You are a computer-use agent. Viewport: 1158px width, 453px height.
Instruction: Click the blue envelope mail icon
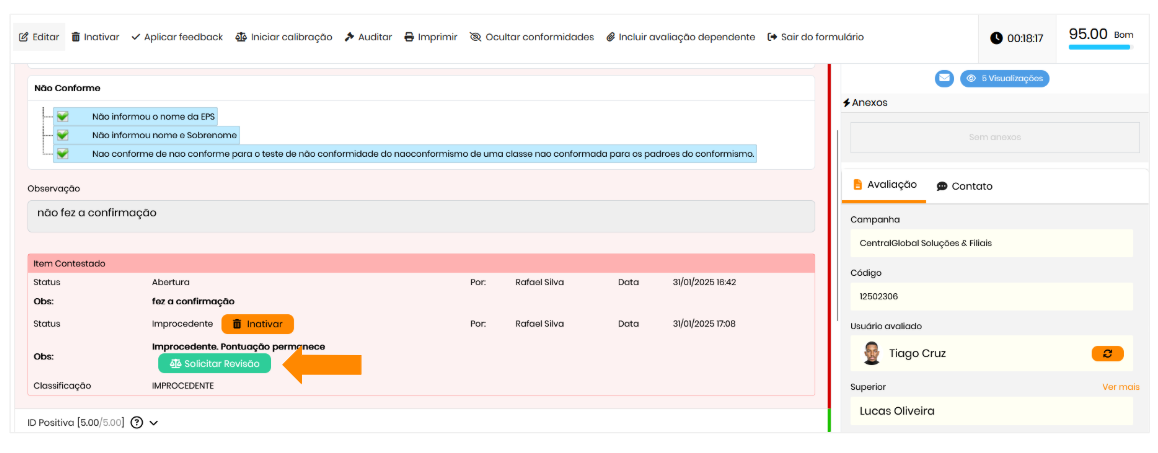[x=944, y=78]
